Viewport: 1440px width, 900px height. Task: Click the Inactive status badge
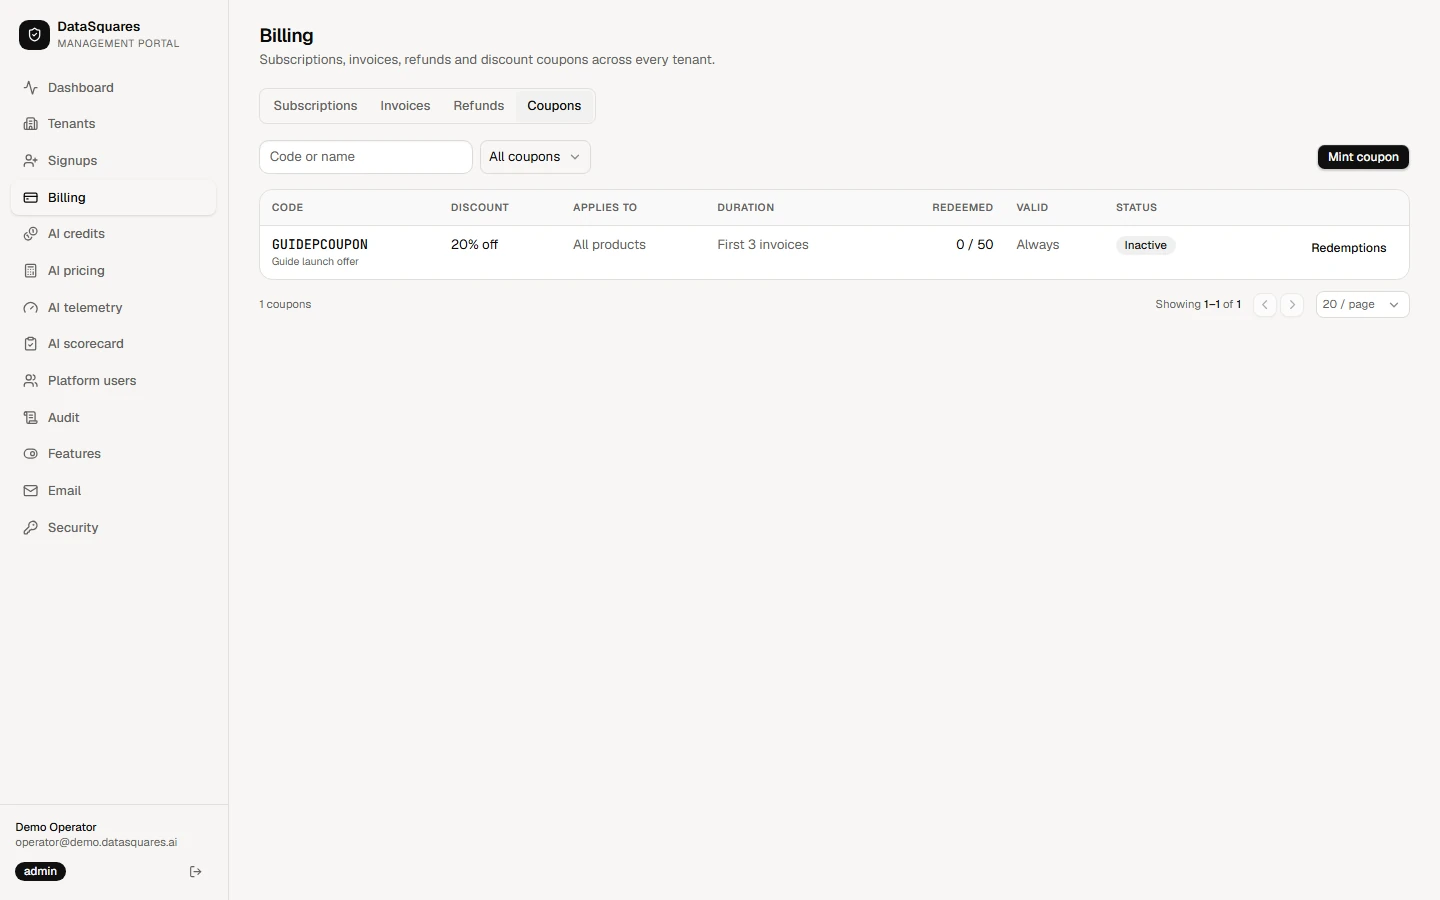(1145, 246)
